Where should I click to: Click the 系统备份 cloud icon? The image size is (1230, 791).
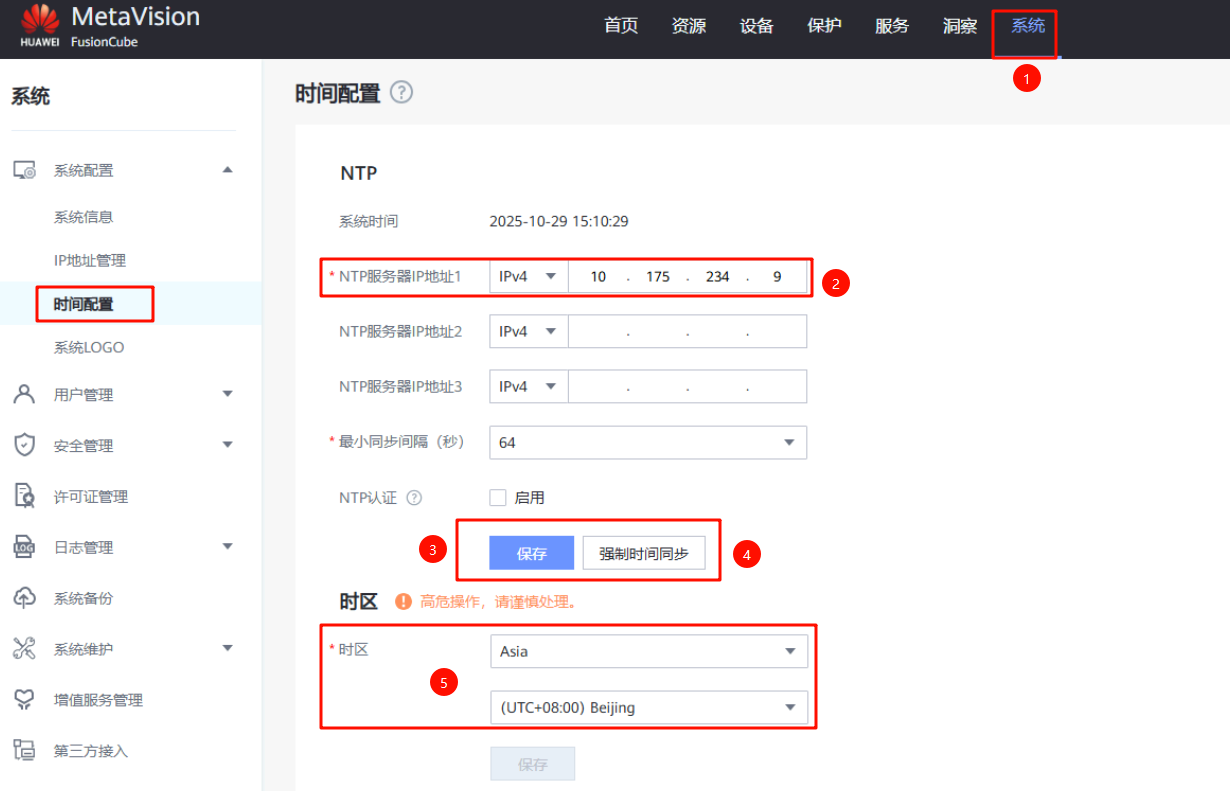point(25,598)
